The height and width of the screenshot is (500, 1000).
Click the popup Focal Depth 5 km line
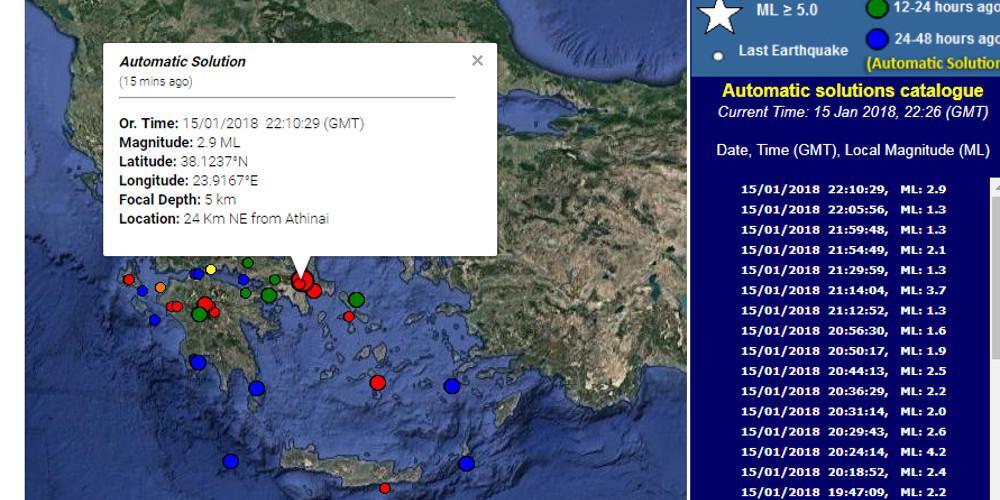177,200
